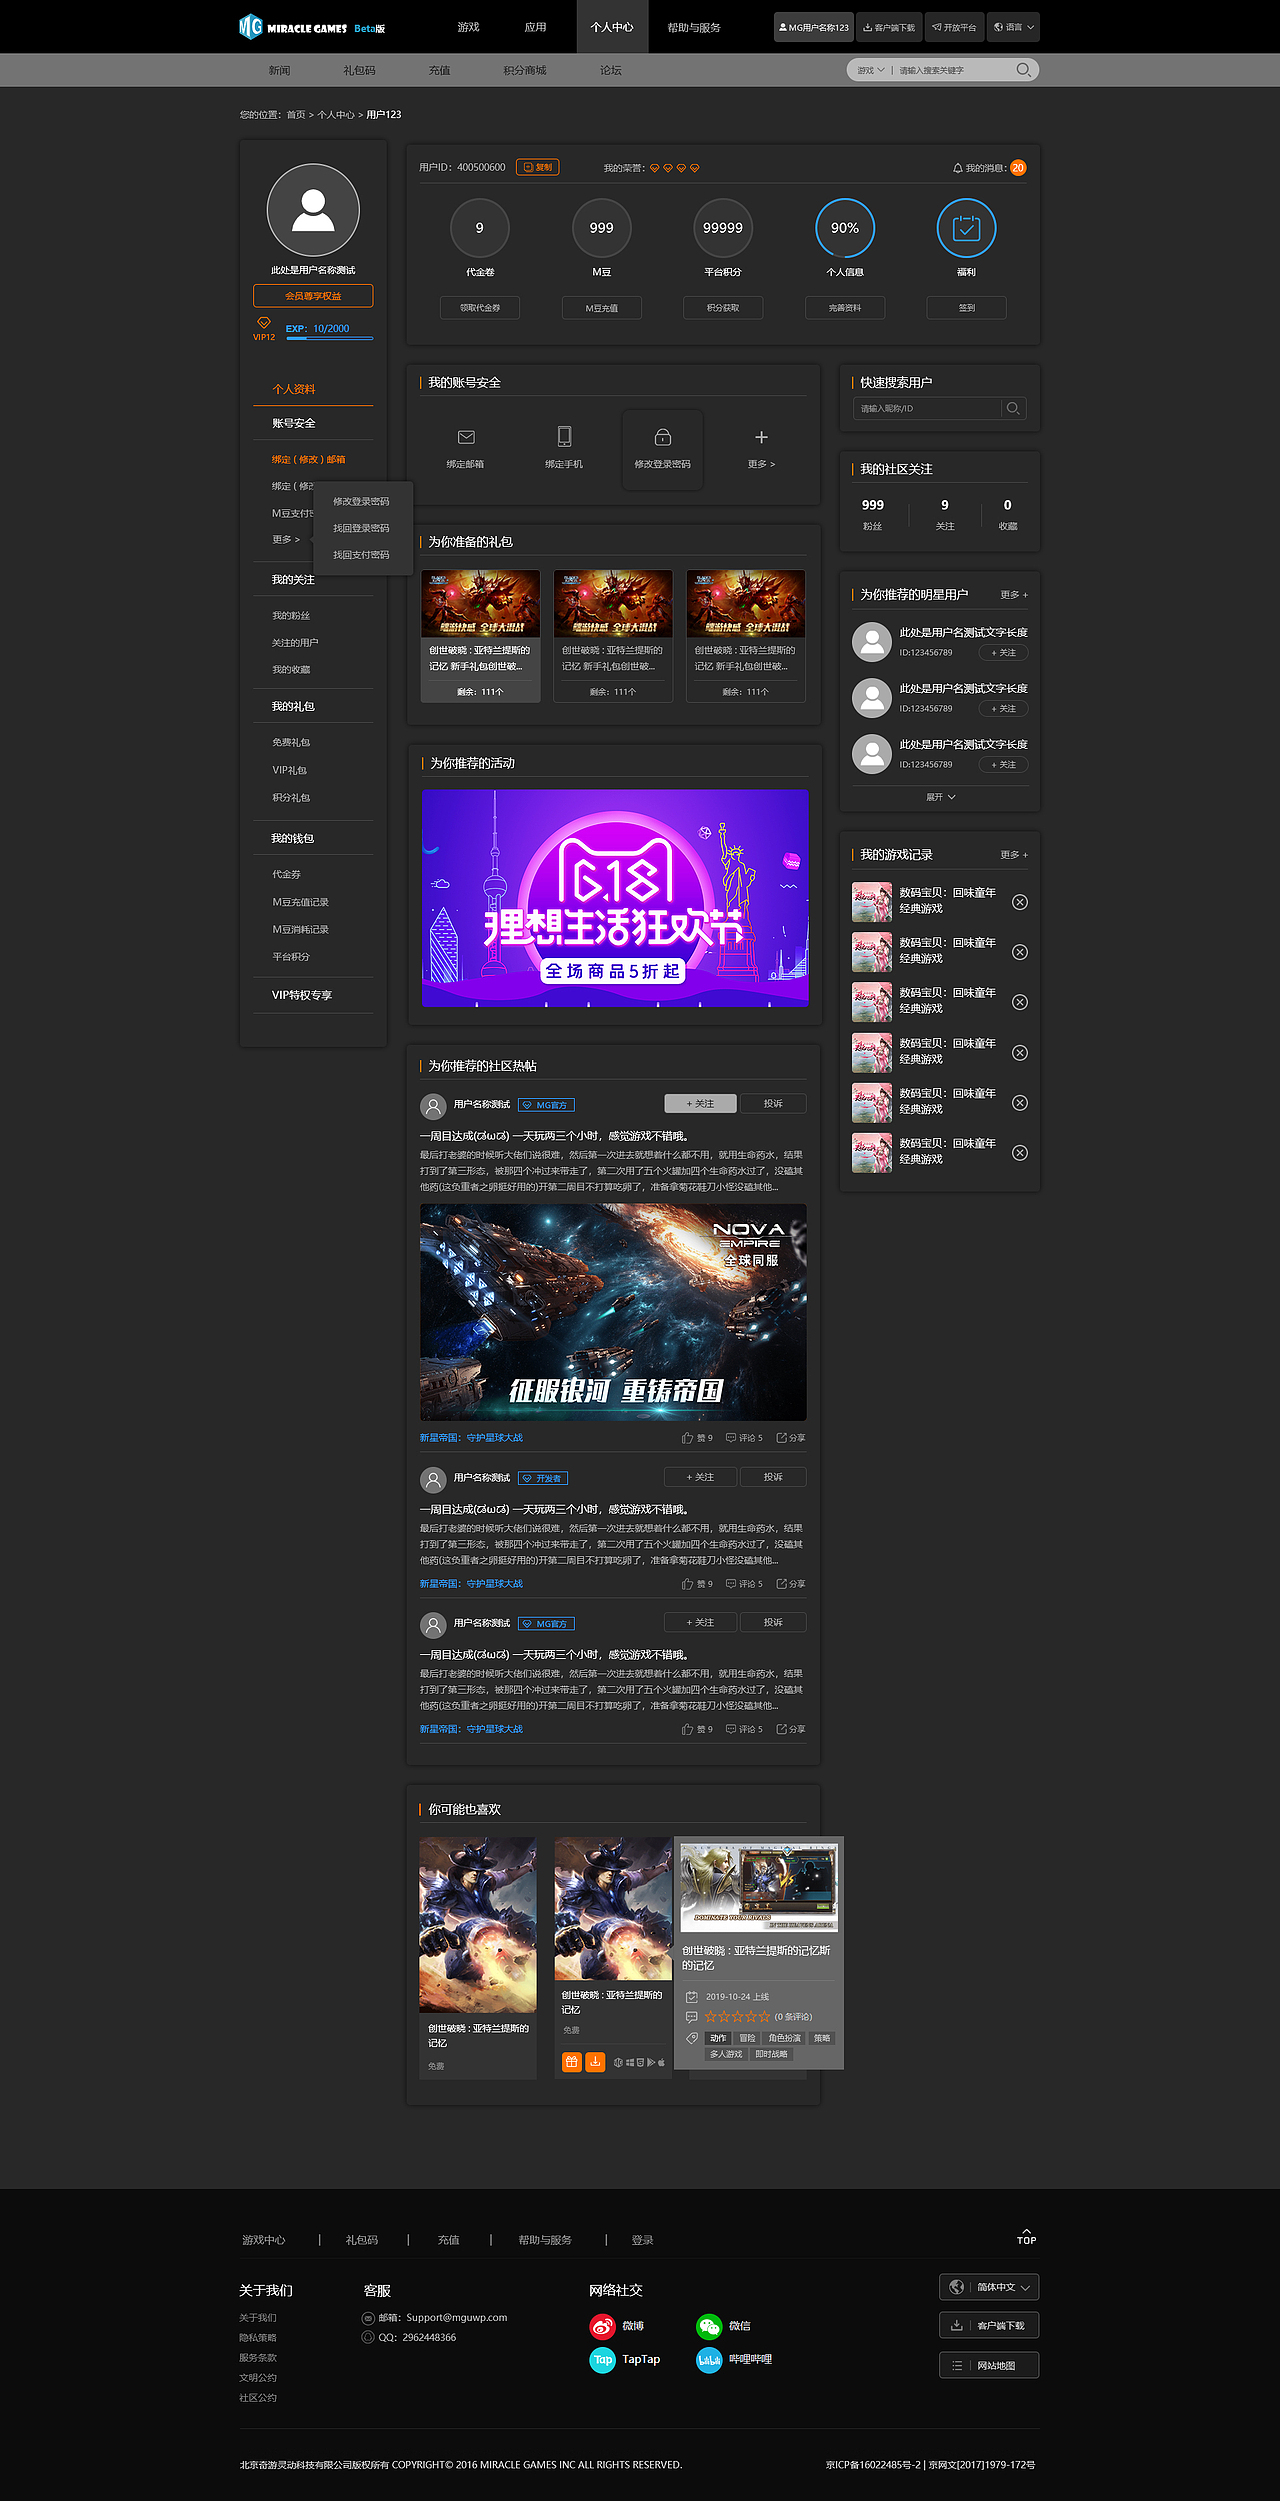Image resolution: width=1280 pixels, height=2501 pixels.
Task: Click the orange download icon on game card
Action: click(595, 2062)
